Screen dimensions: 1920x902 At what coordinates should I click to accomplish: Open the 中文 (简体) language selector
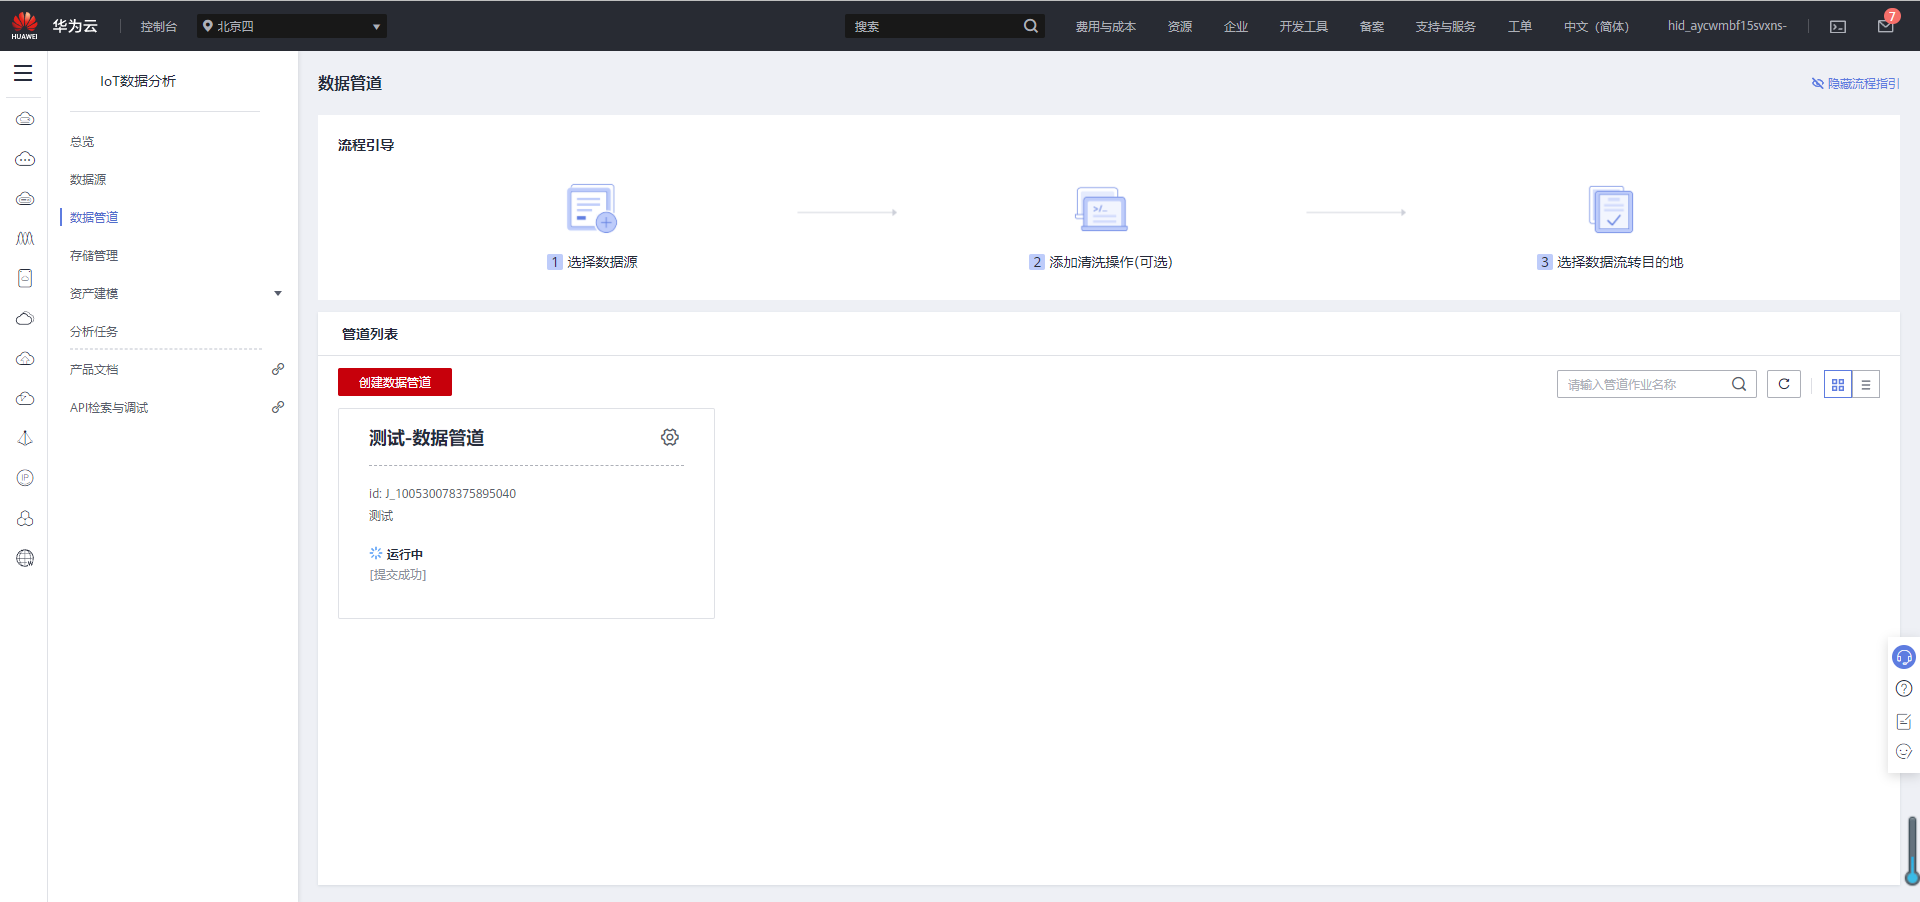coord(1596,27)
